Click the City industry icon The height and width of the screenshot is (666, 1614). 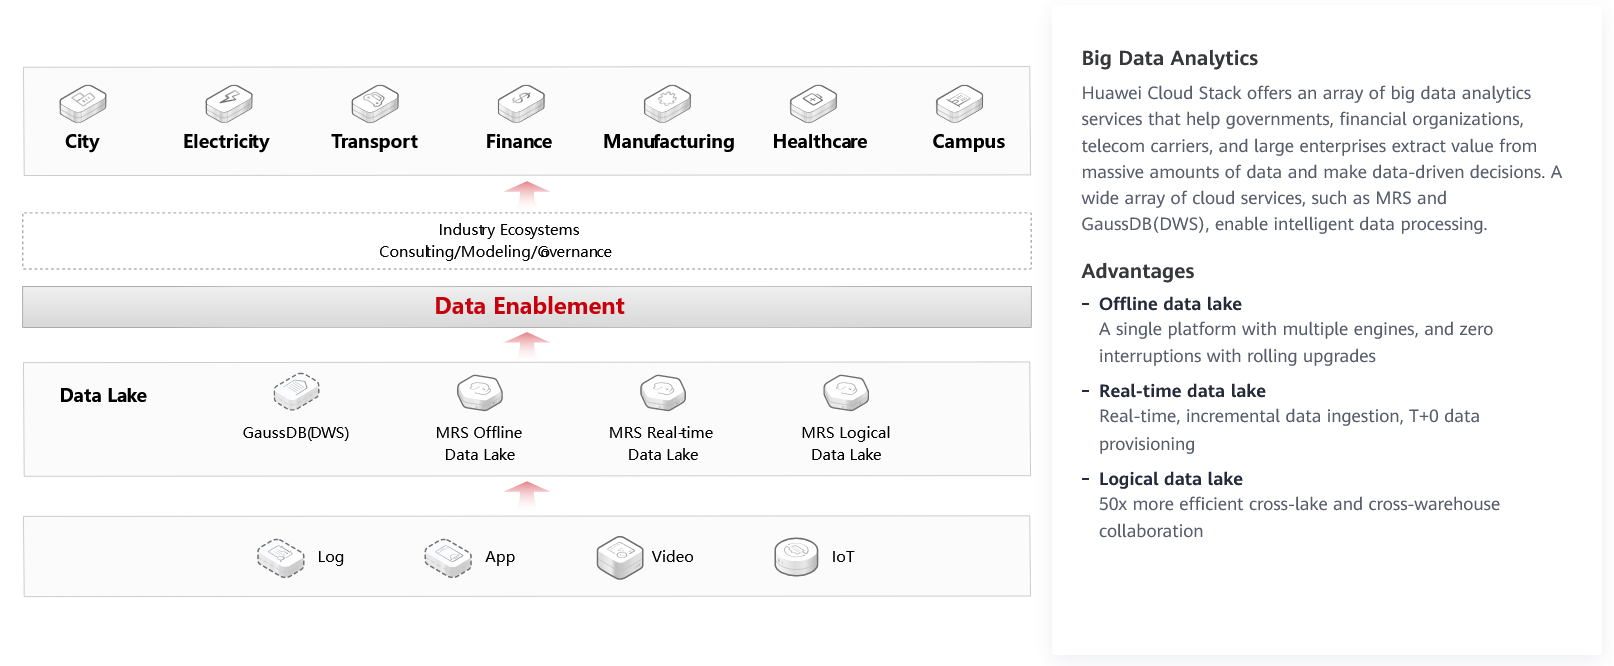coord(83,103)
